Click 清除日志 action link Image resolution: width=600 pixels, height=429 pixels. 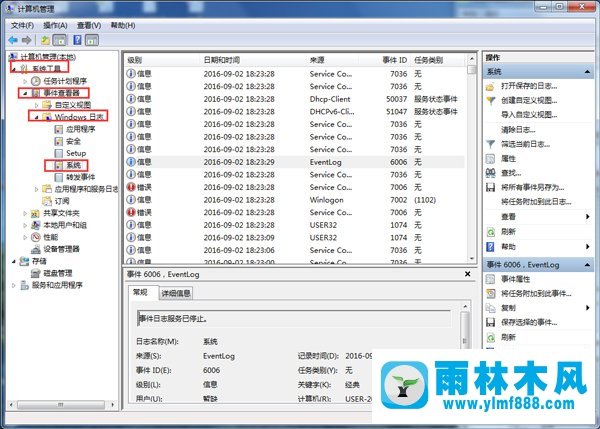pos(518,130)
